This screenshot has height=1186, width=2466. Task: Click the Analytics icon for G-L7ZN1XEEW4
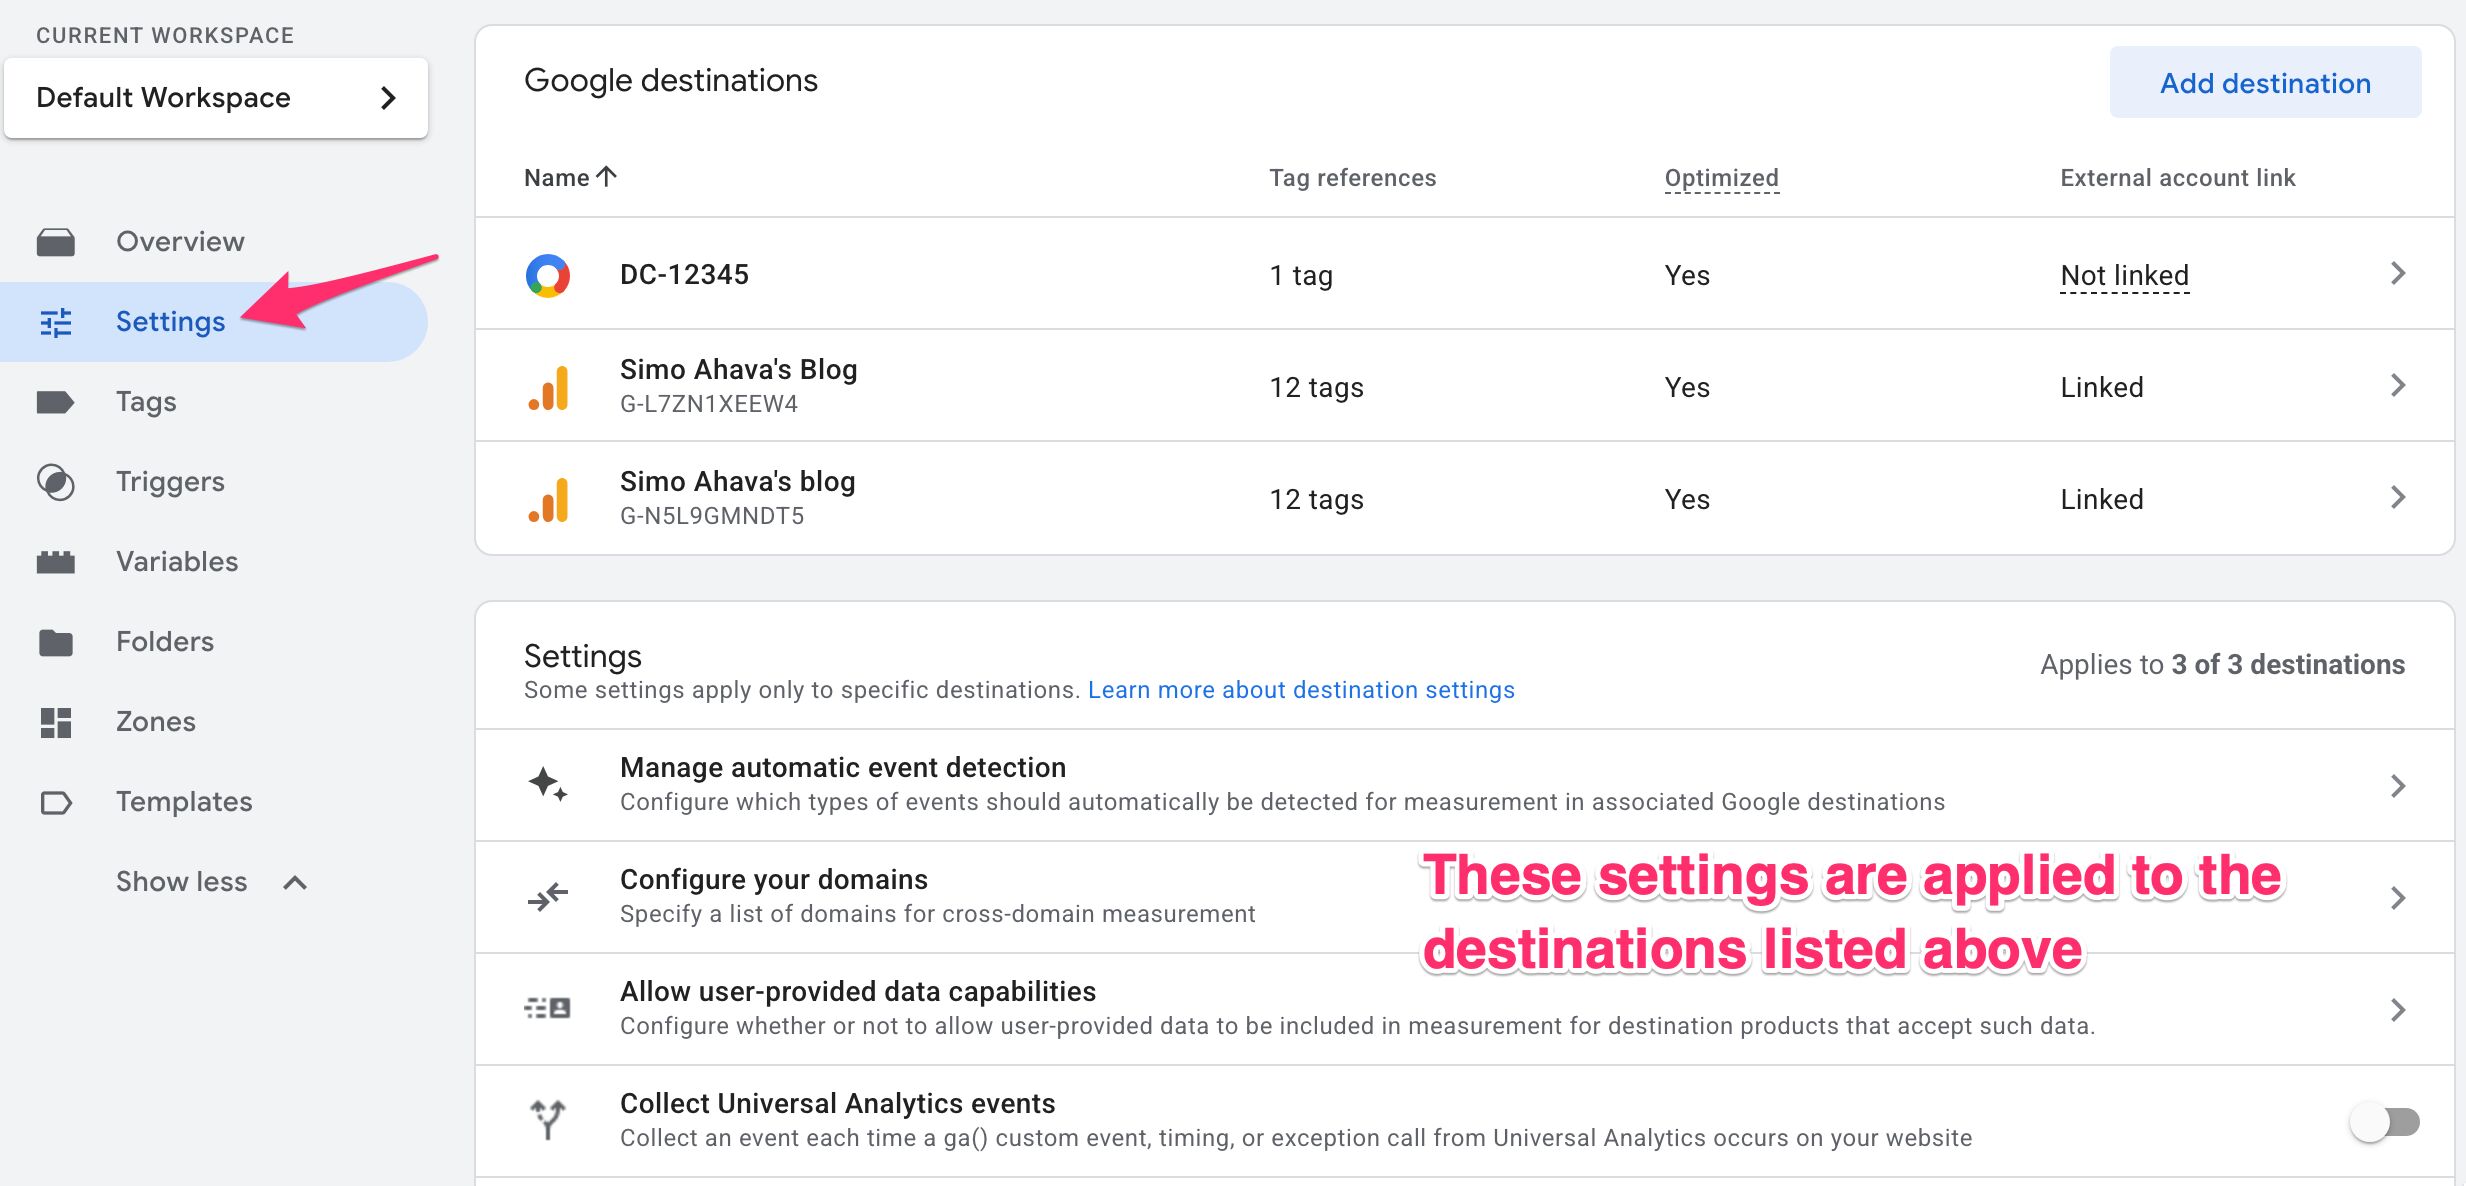[x=548, y=388]
